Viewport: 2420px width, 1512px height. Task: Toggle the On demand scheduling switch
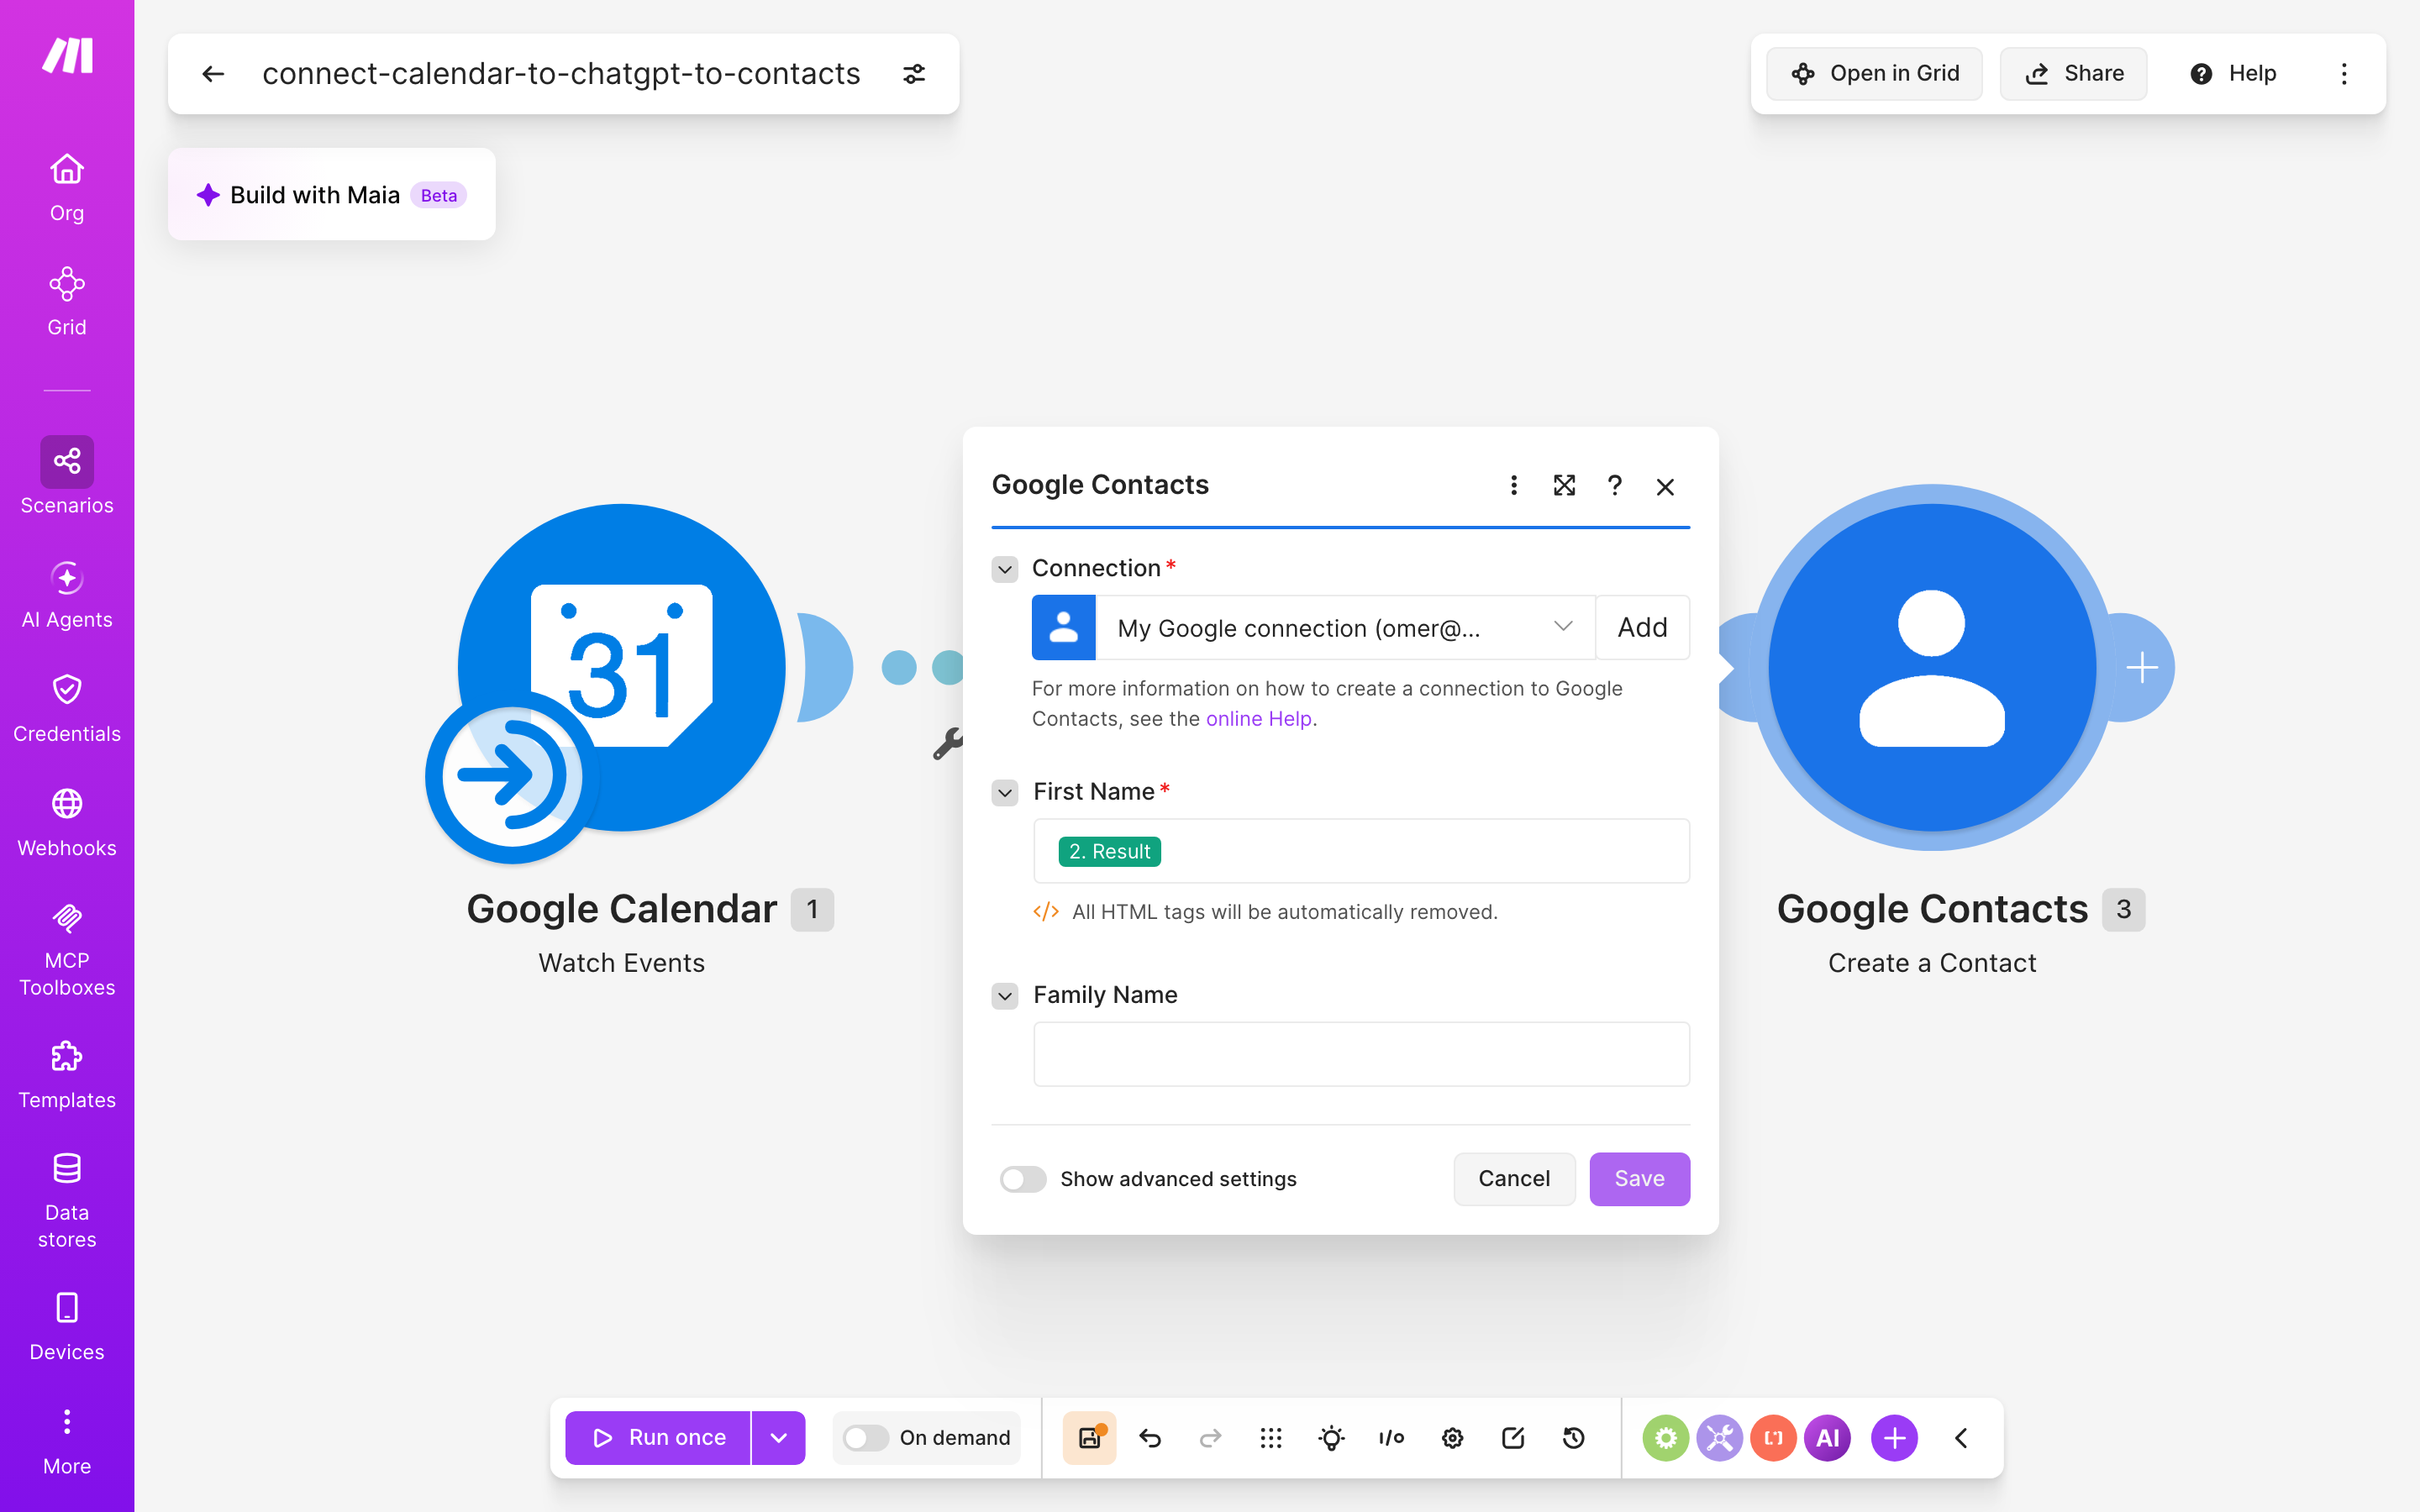(x=865, y=1438)
